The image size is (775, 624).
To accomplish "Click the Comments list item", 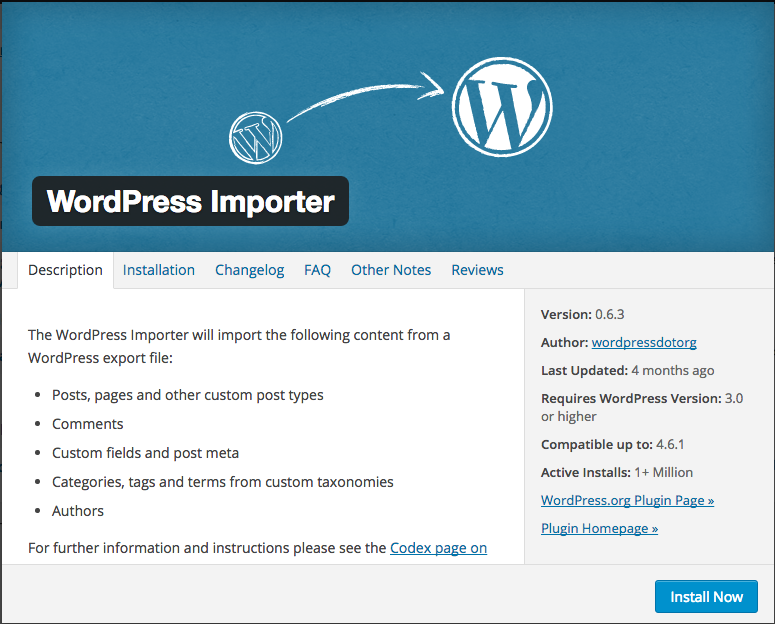I will coord(87,424).
